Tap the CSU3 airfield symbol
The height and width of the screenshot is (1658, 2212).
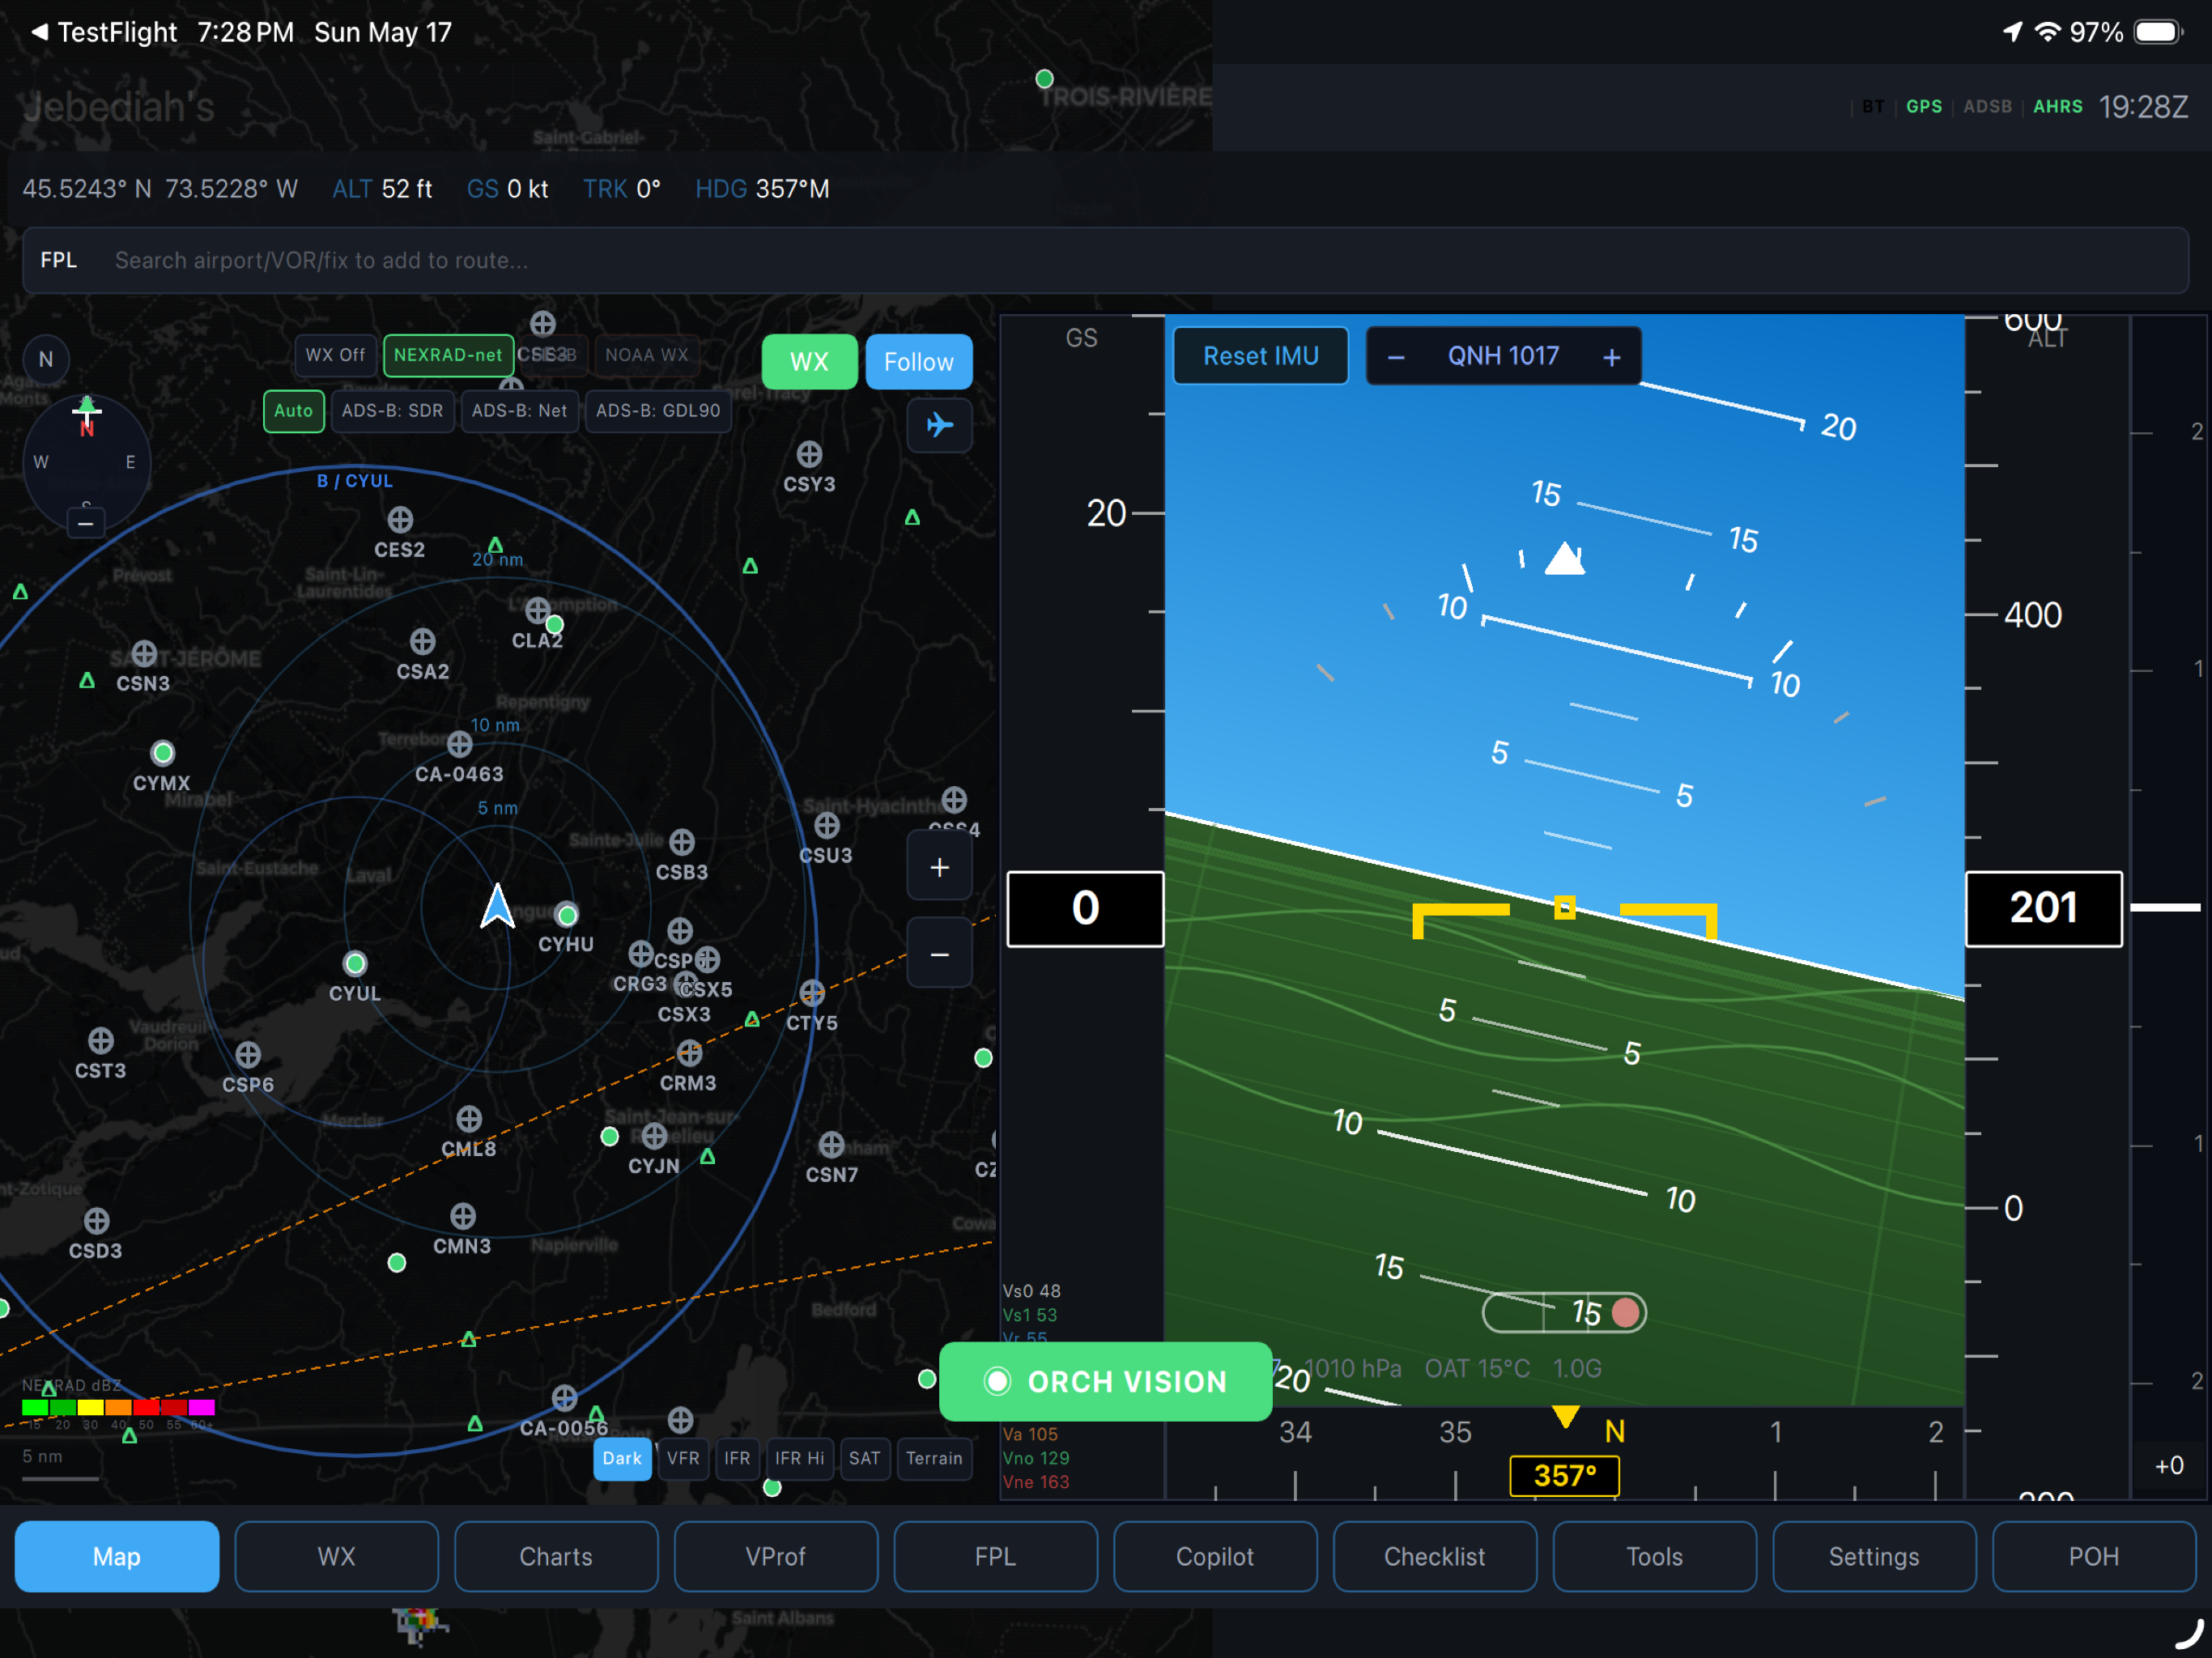pyautogui.click(x=826, y=826)
